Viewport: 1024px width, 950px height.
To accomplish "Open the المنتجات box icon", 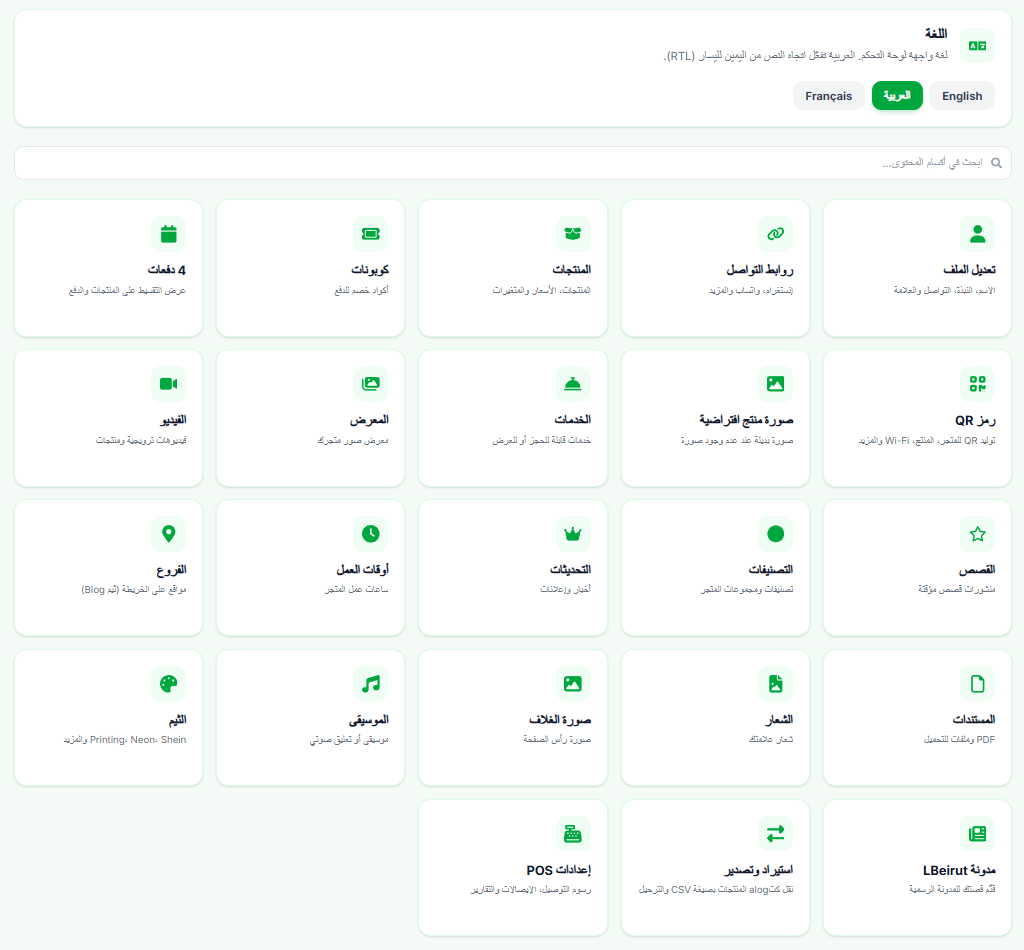I will [x=573, y=234].
